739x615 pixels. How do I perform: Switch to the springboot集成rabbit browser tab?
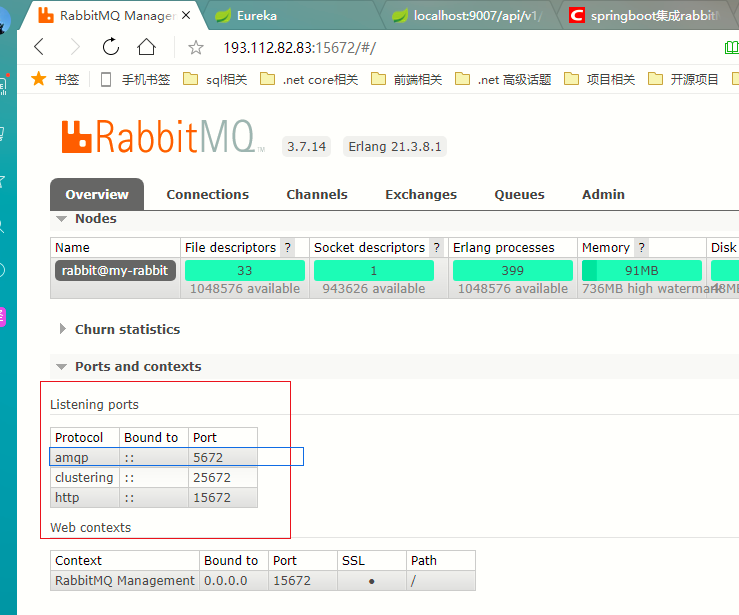click(644, 16)
